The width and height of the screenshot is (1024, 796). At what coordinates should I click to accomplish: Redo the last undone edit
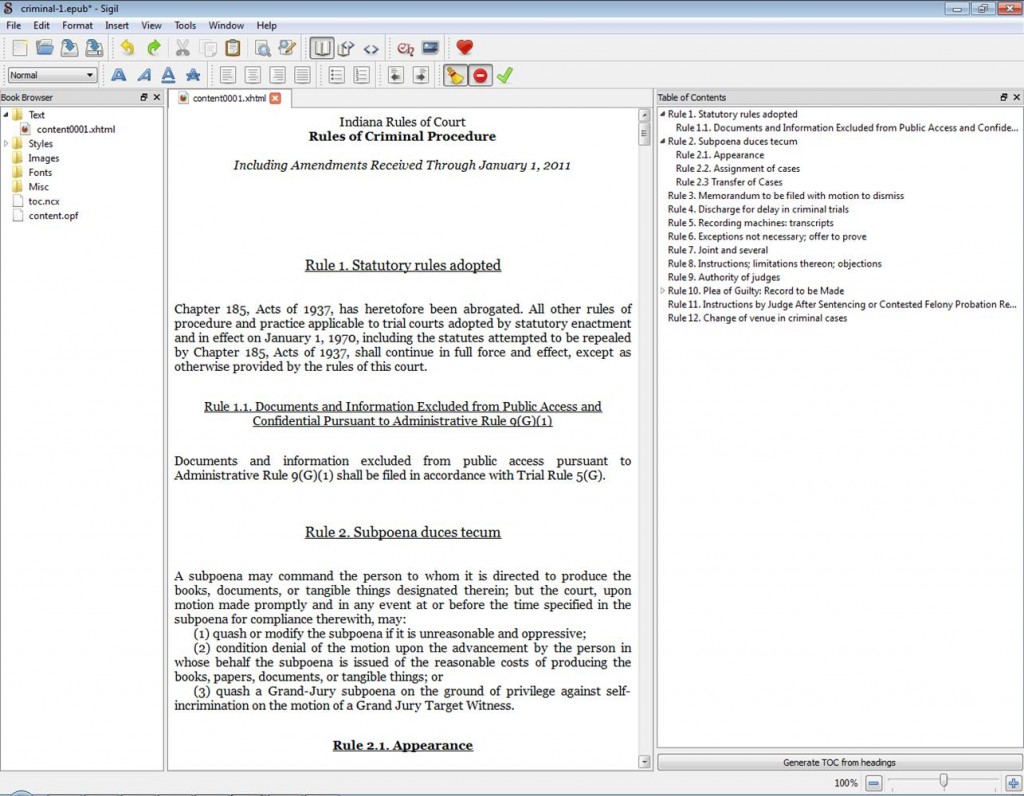tap(153, 48)
